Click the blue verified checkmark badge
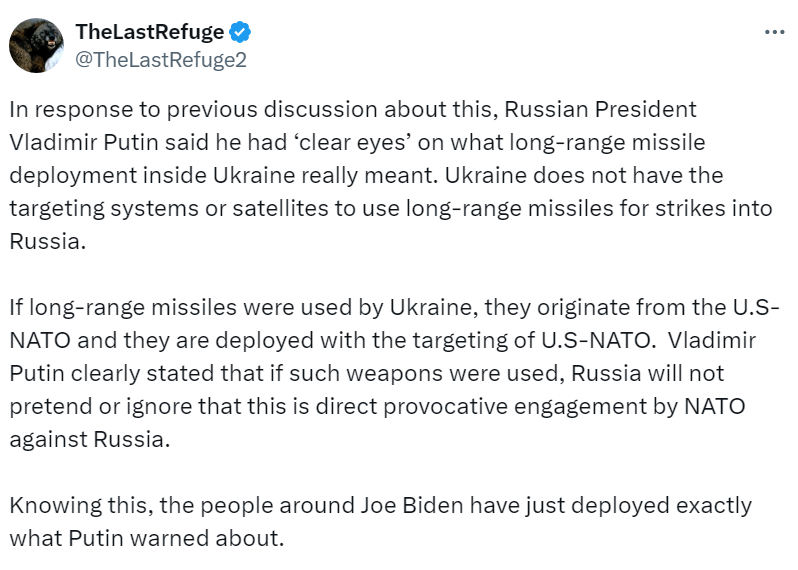The height and width of the screenshot is (570, 798). [x=240, y=32]
